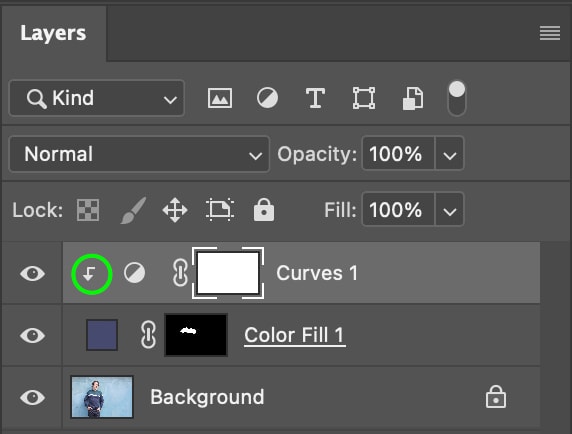Viewport: 572px width, 434px height.
Task: Filter for pixel layers icon
Action: [220, 98]
